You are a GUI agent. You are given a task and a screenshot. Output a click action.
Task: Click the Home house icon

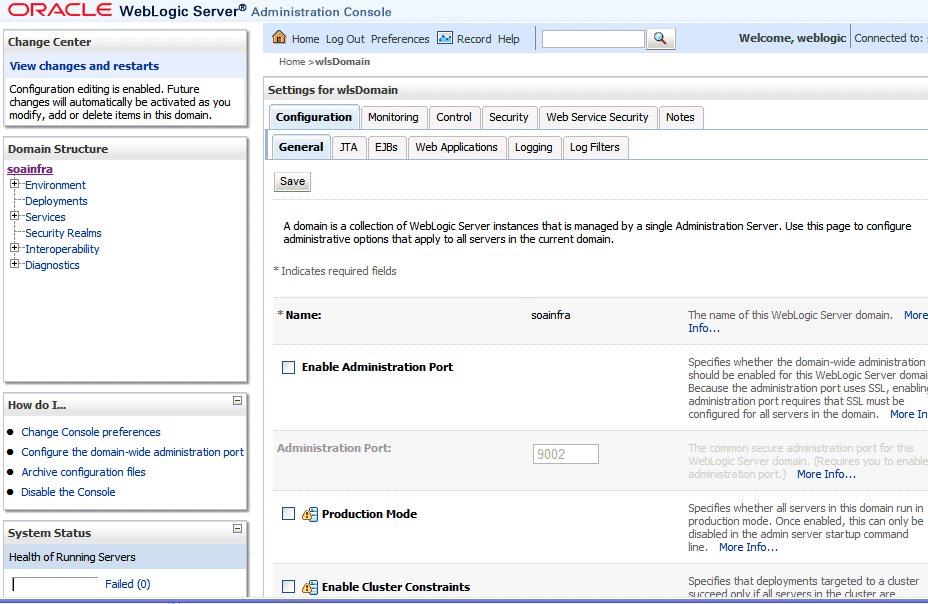point(279,37)
